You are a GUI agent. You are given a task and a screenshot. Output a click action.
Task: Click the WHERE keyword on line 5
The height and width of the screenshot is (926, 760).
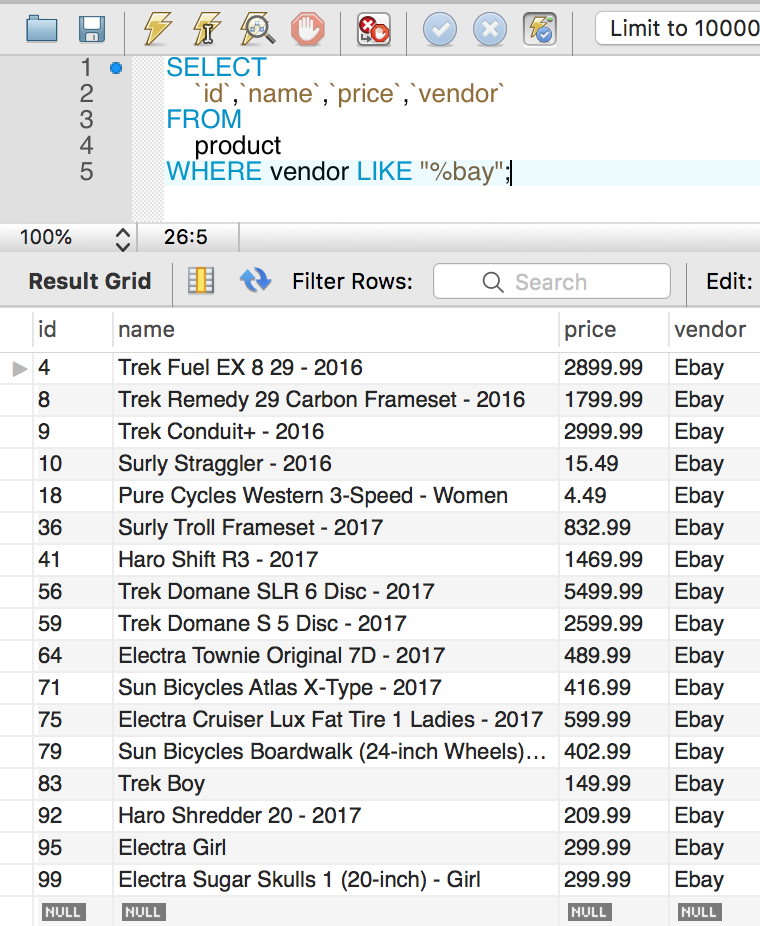pos(214,172)
